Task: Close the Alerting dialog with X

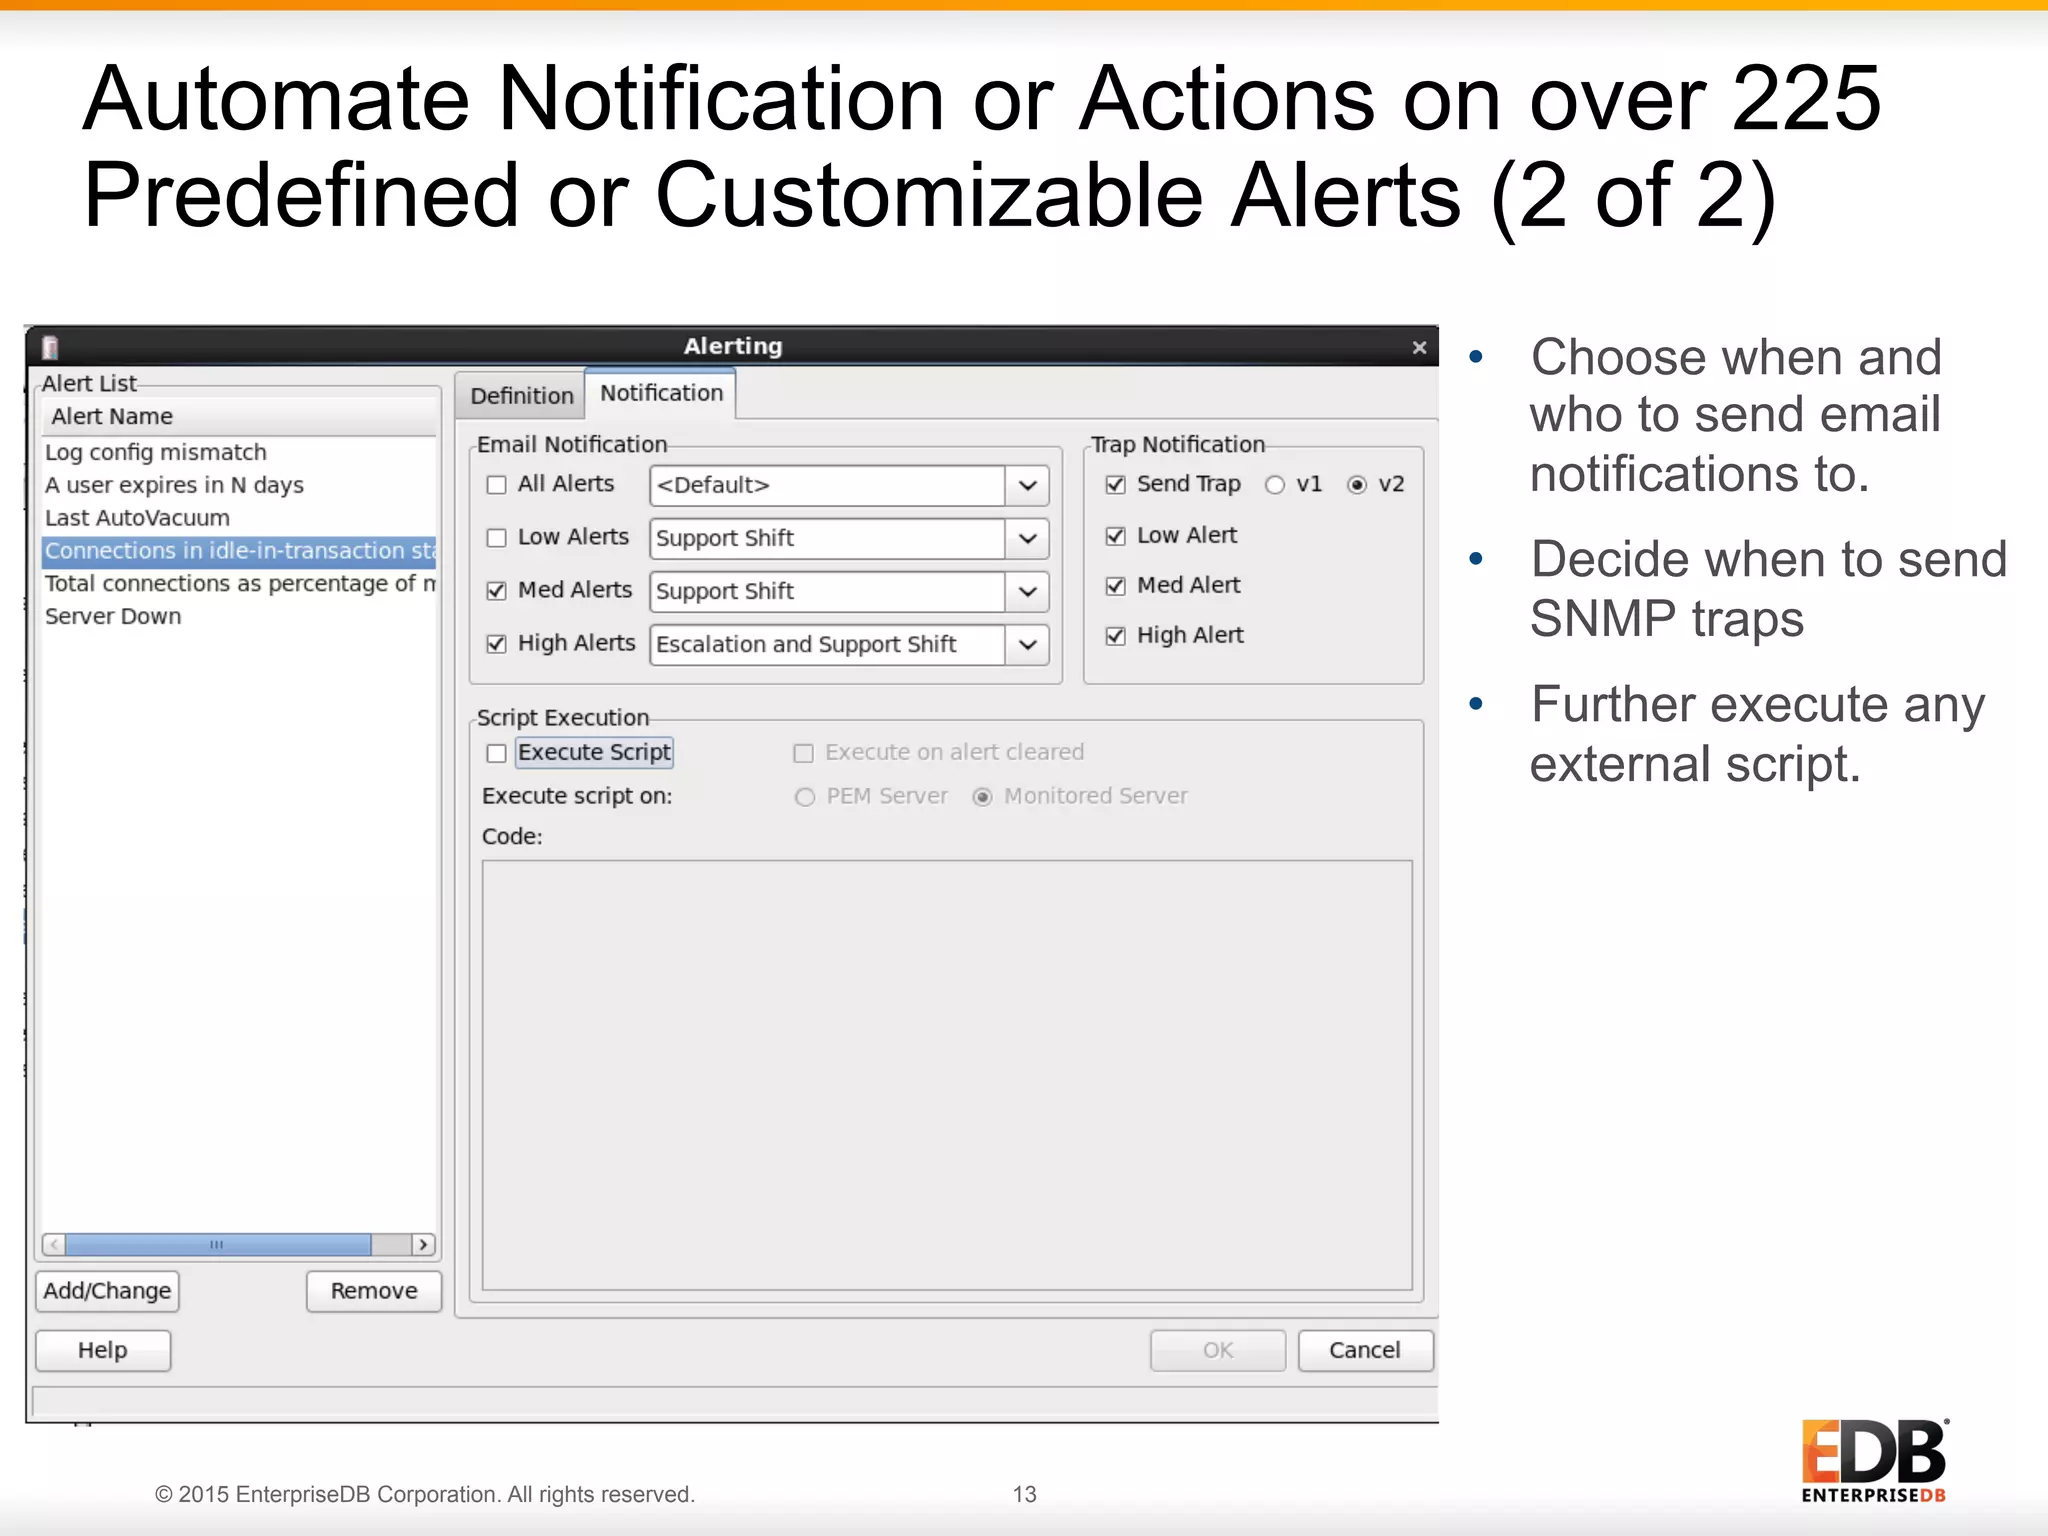Action: point(1418,347)
